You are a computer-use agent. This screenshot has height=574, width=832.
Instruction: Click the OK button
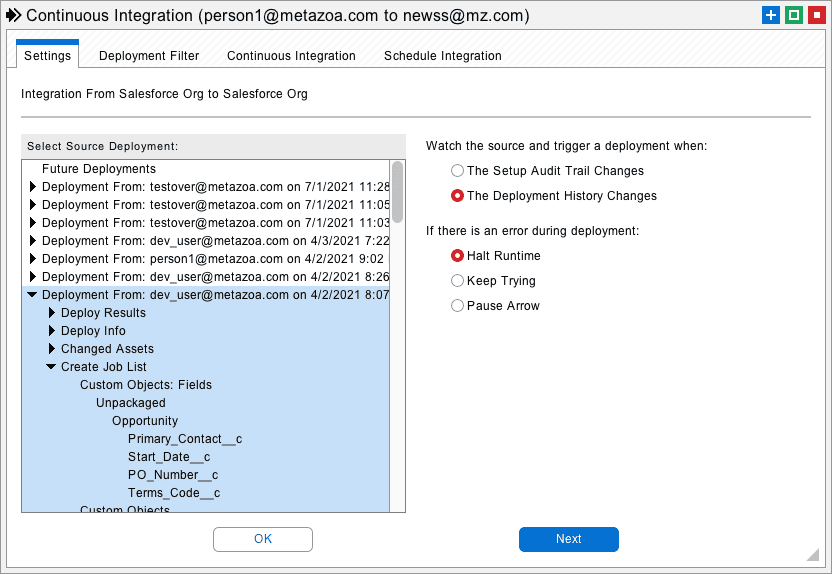[x=263, y=539]
